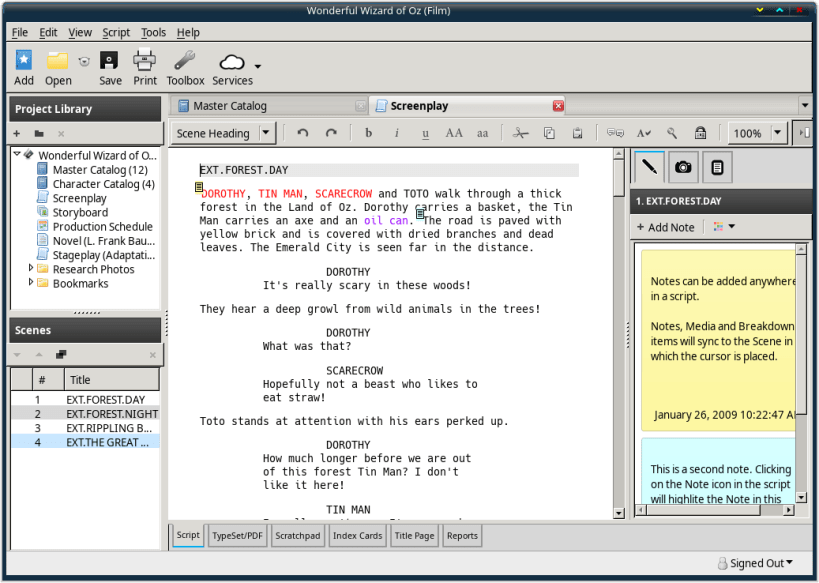Image resolution: width=819 pixels, height=583 pixels.
Task: Open the Media camera panel
Action: click(683, 167)
